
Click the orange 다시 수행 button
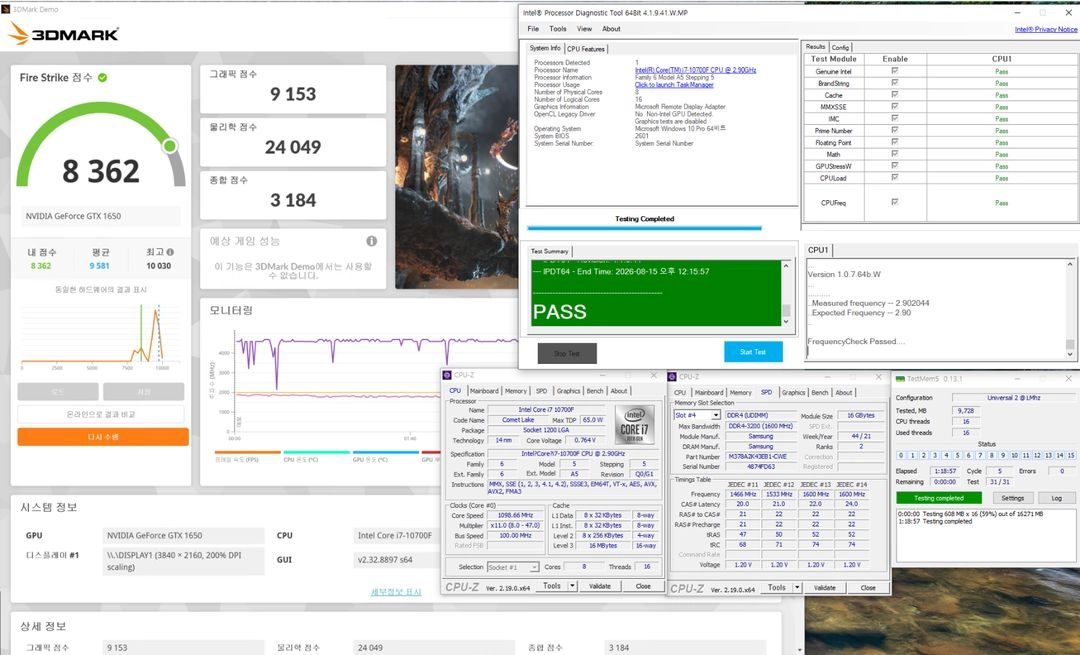(x=103, y=437)
